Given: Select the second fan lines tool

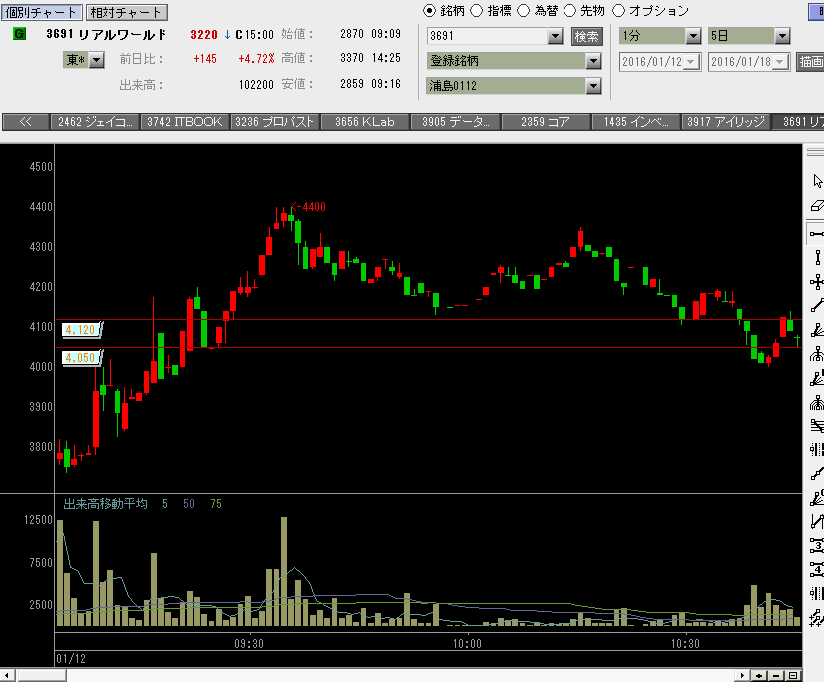Looking at the screenshot, I should 817,378.
